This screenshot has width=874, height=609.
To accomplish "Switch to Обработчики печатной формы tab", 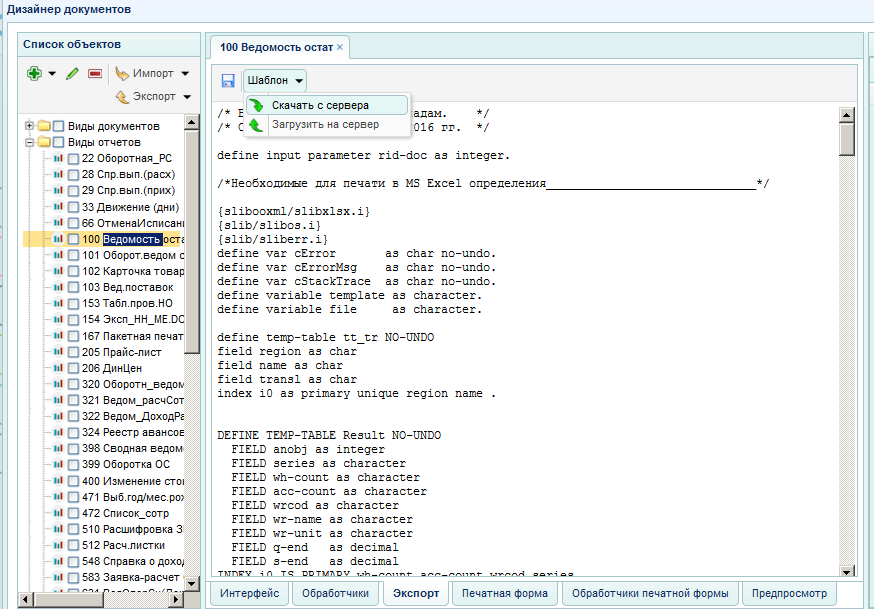I will (650, 593).
